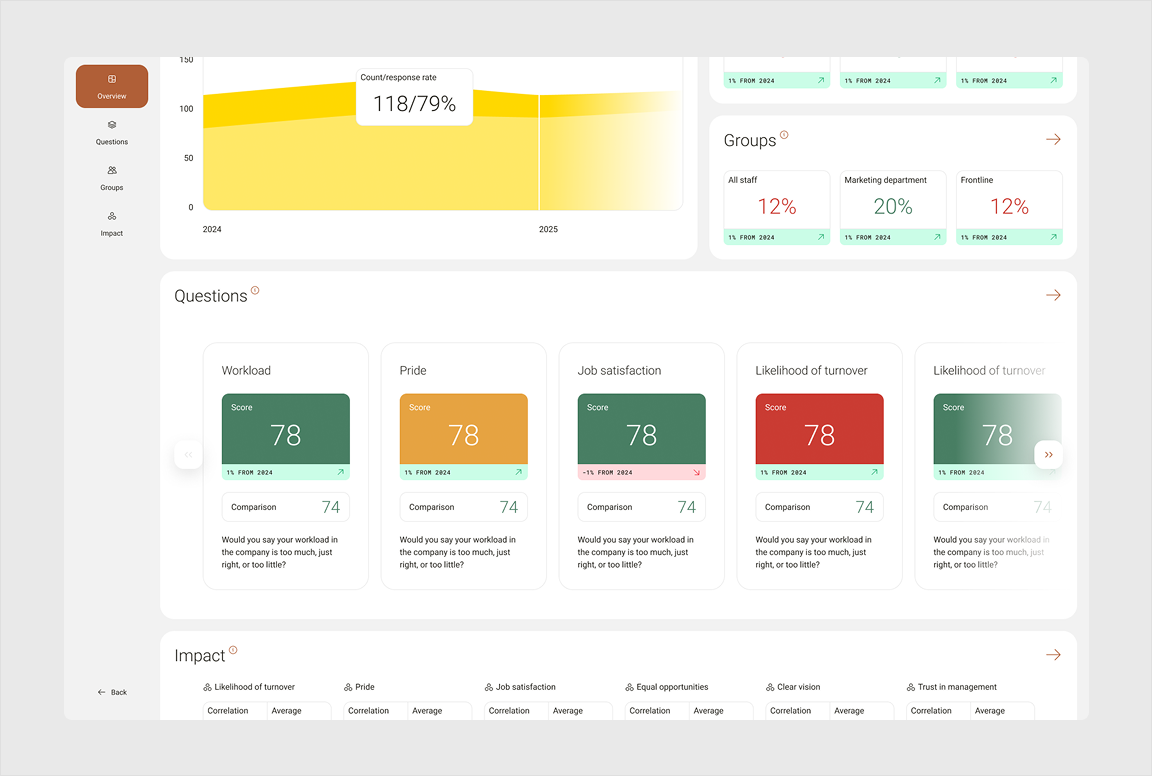1152x776 pixels.
Task: Open the Questions section arrow
Action: tap(1053, 295)
